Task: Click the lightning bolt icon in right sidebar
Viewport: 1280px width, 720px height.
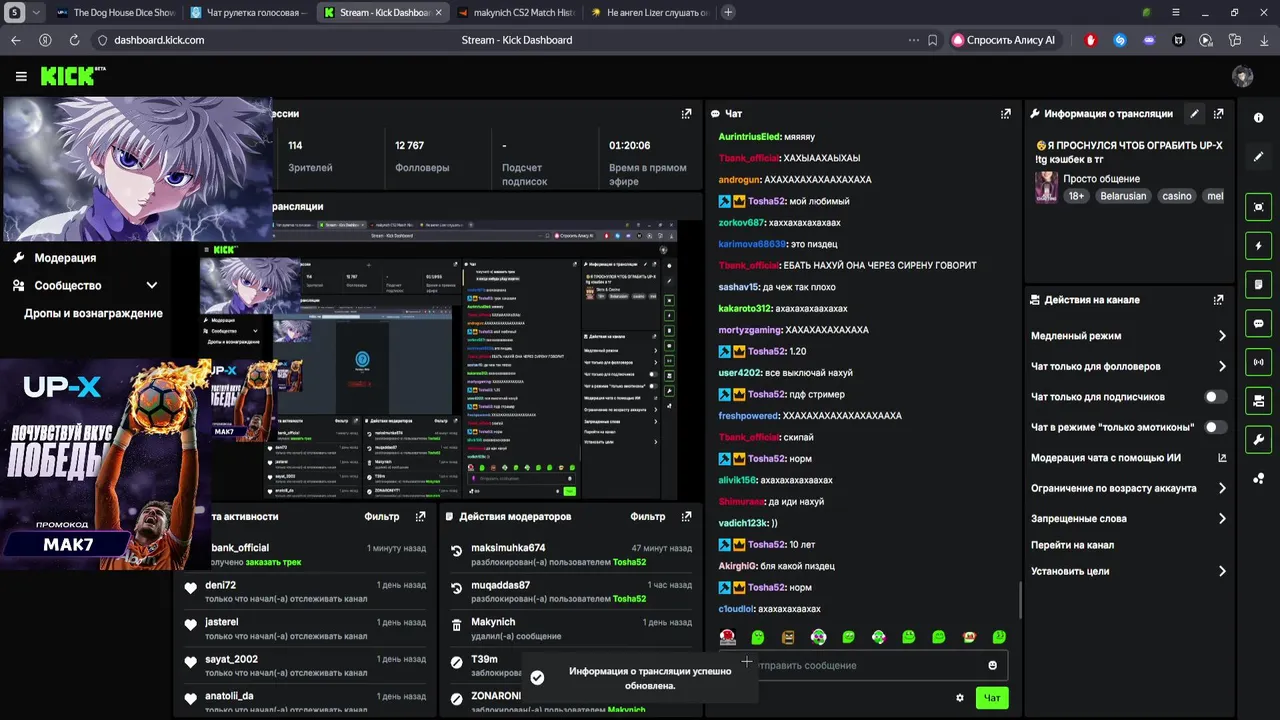Action: pyautogui.click(x=1258, y=246)
